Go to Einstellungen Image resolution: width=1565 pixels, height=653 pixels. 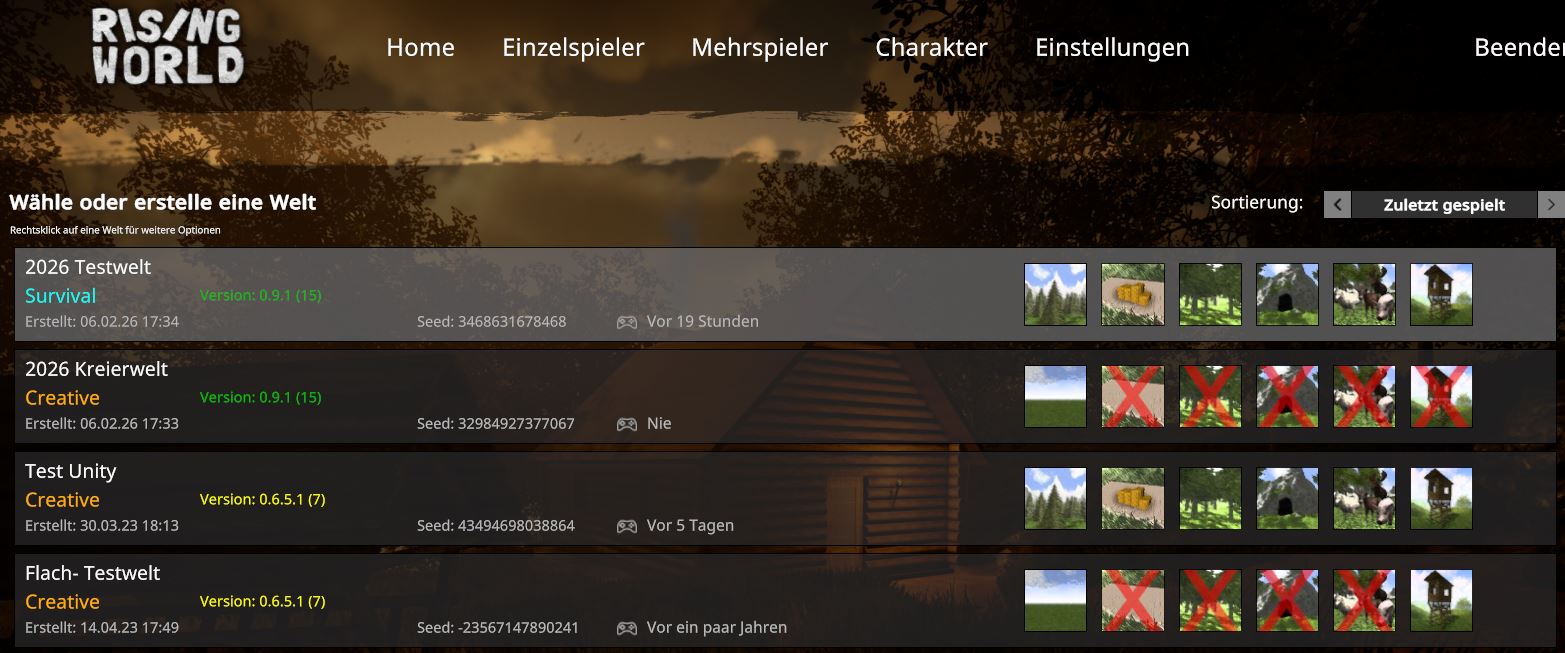1112,47
